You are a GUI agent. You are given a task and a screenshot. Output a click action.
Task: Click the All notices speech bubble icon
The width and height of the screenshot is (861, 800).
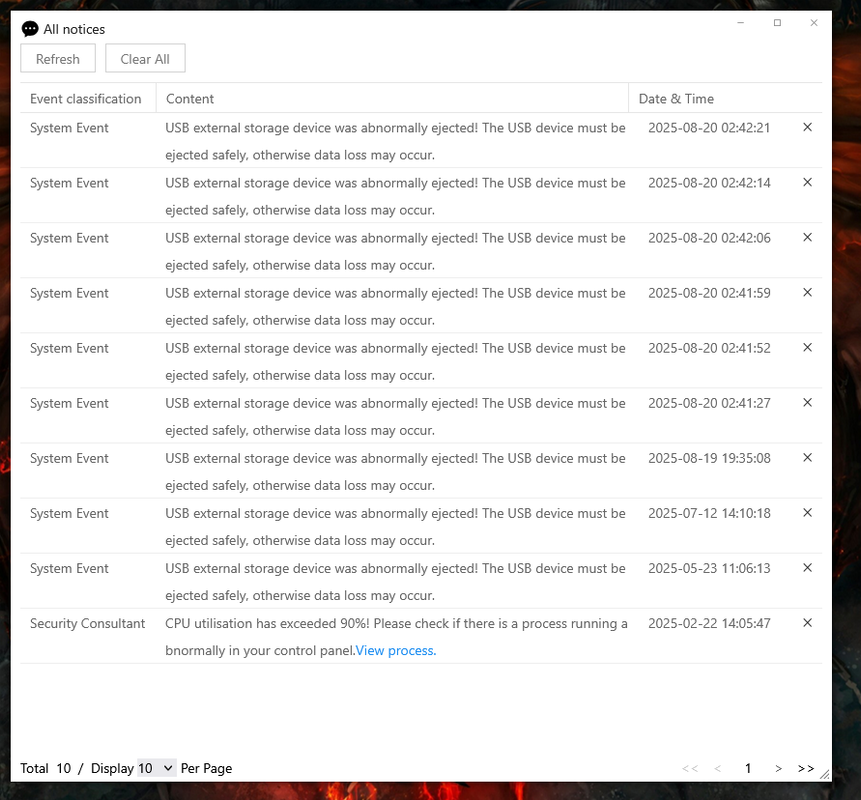[30, 29]
